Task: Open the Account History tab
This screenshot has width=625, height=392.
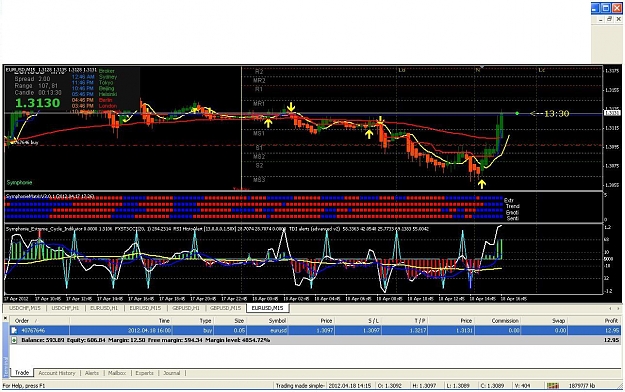Action: 57,373
